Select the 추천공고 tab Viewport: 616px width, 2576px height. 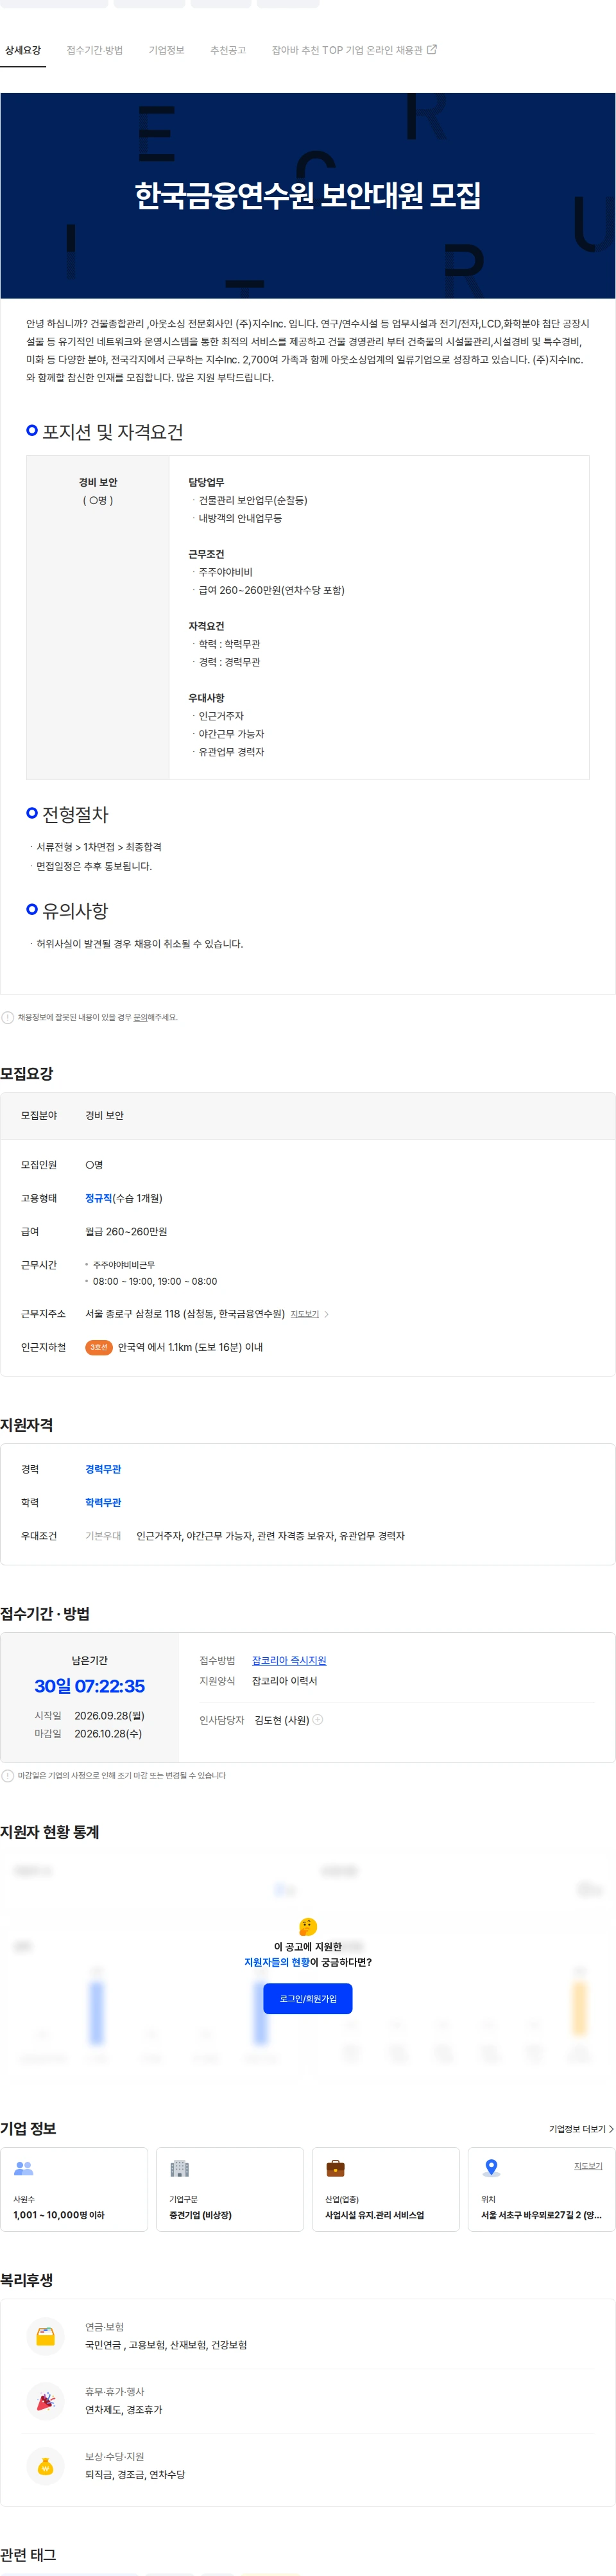click(228, 50)
